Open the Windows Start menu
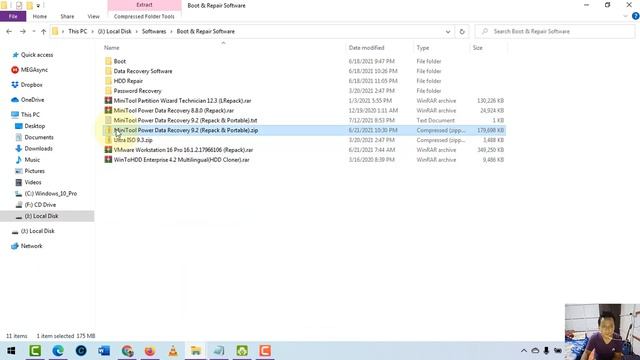 (11, 351)
